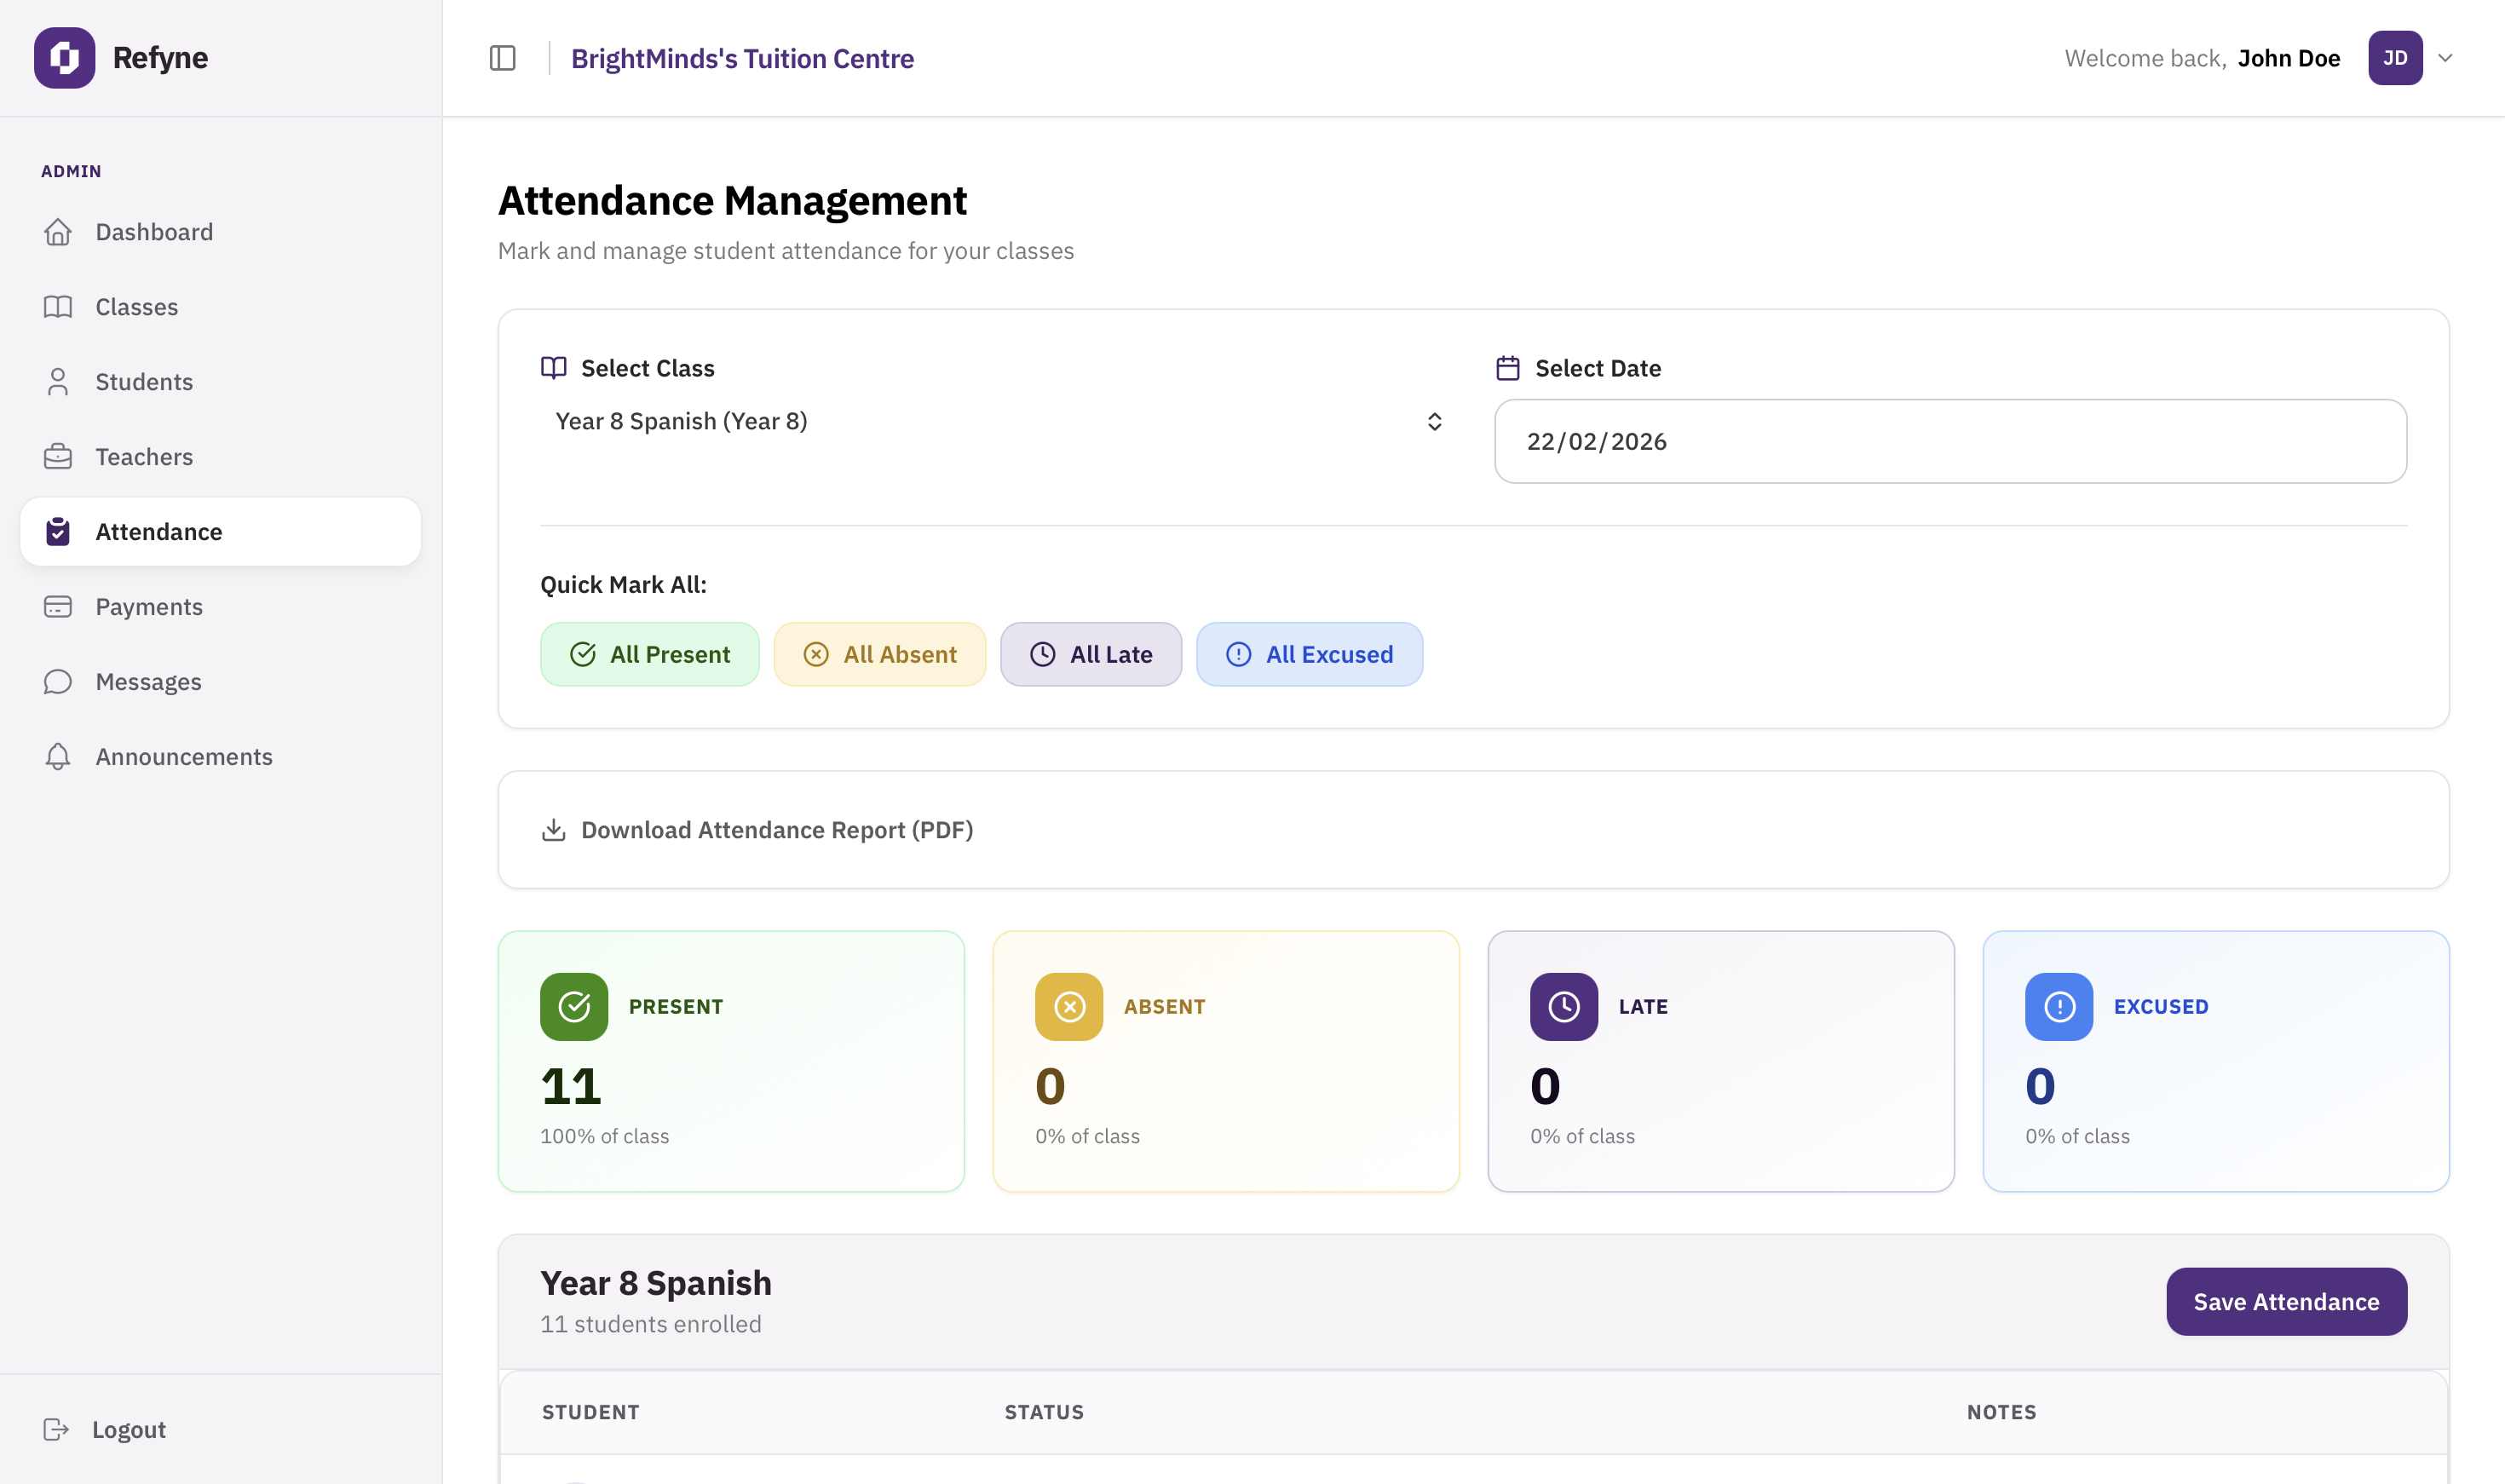Mark all students as All Absent
The image size is (2505, 1484).
[879, 654]
